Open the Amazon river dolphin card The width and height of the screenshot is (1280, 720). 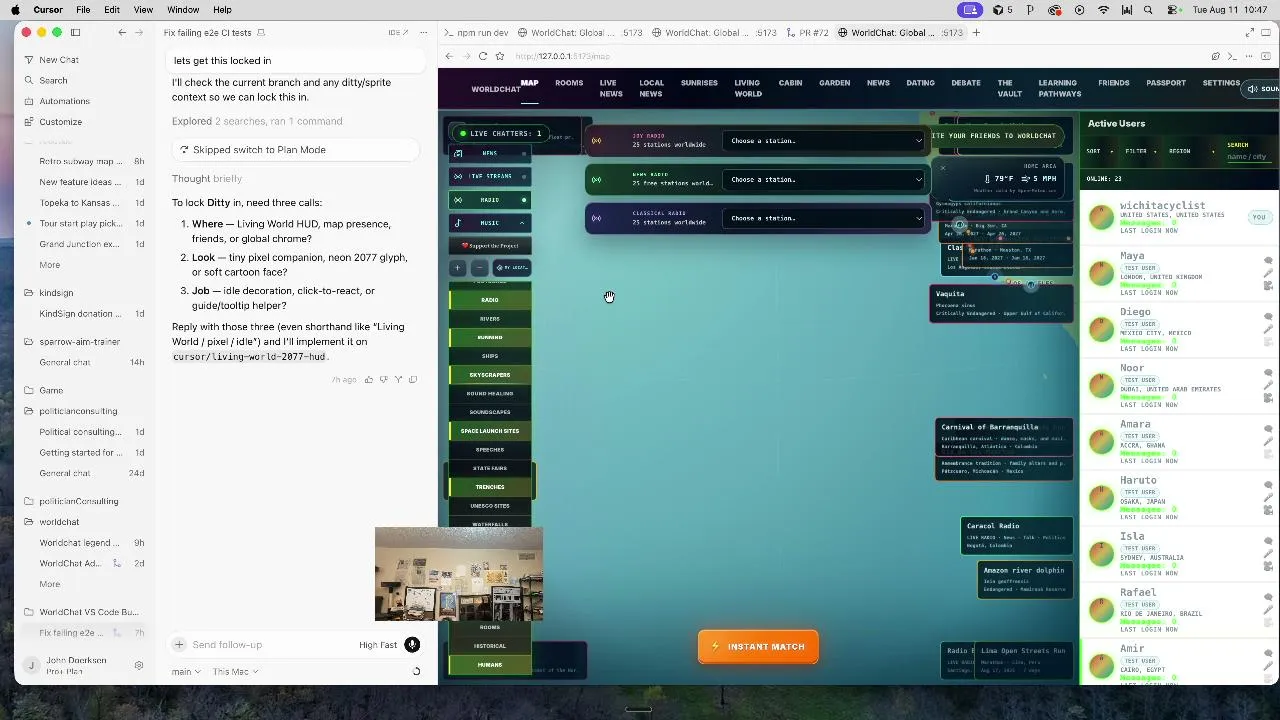click(x=1026, y=579)
